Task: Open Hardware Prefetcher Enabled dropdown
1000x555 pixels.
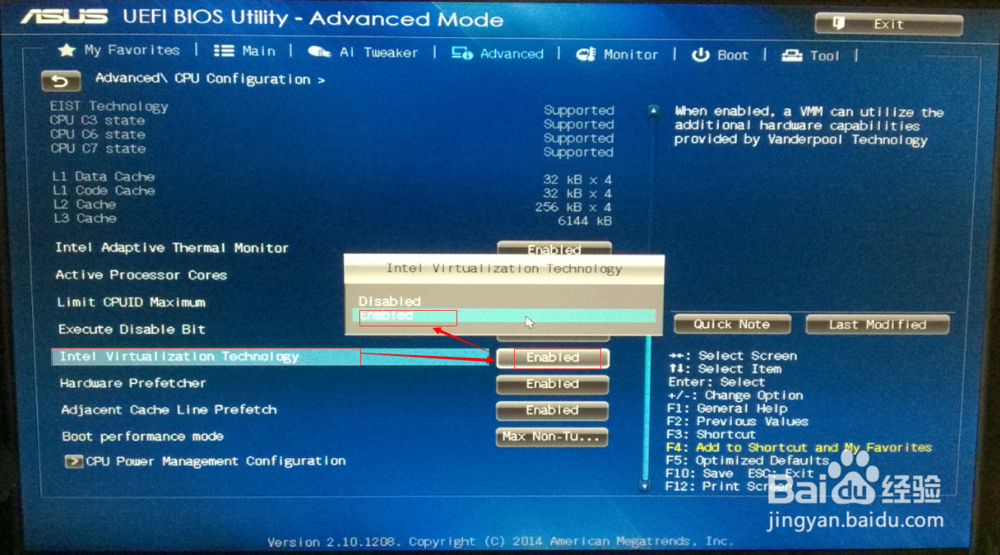Action: pyautogui.click(x=552, y=384)
